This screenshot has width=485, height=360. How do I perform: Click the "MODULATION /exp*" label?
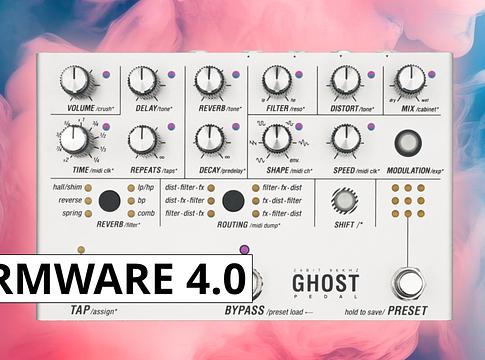(x=415, y=171)
